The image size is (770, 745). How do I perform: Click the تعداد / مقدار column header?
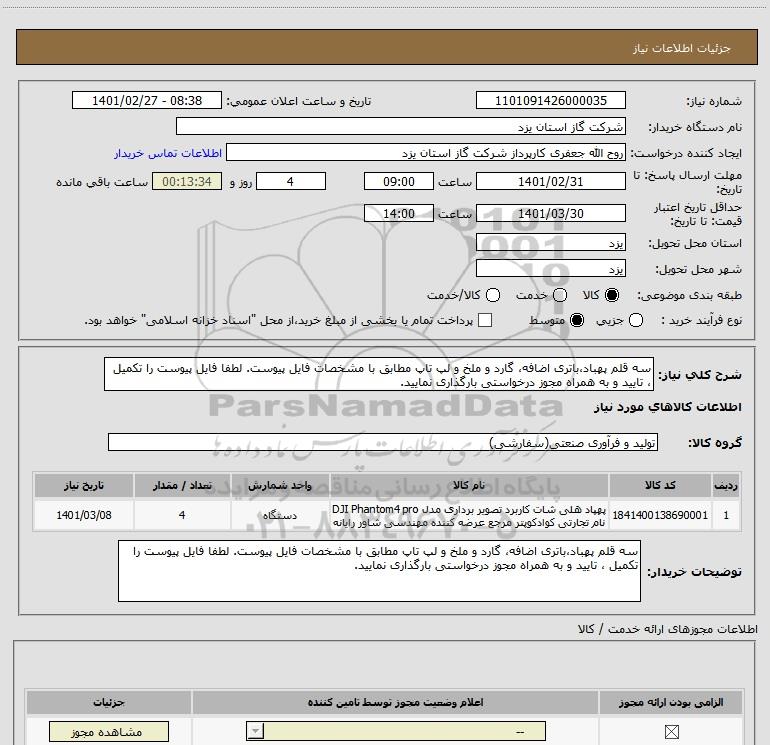coord(182,485)
